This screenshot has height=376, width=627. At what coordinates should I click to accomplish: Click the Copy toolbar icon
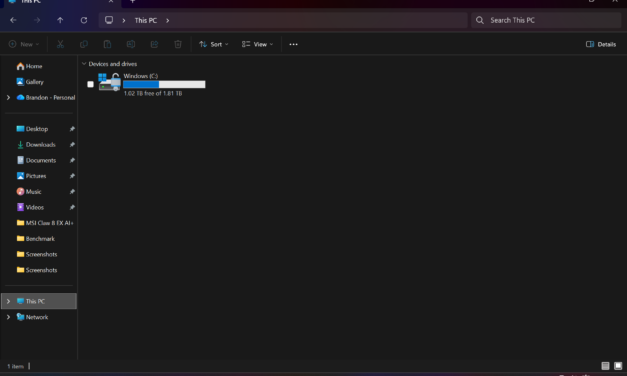click(x=84, y=44)
